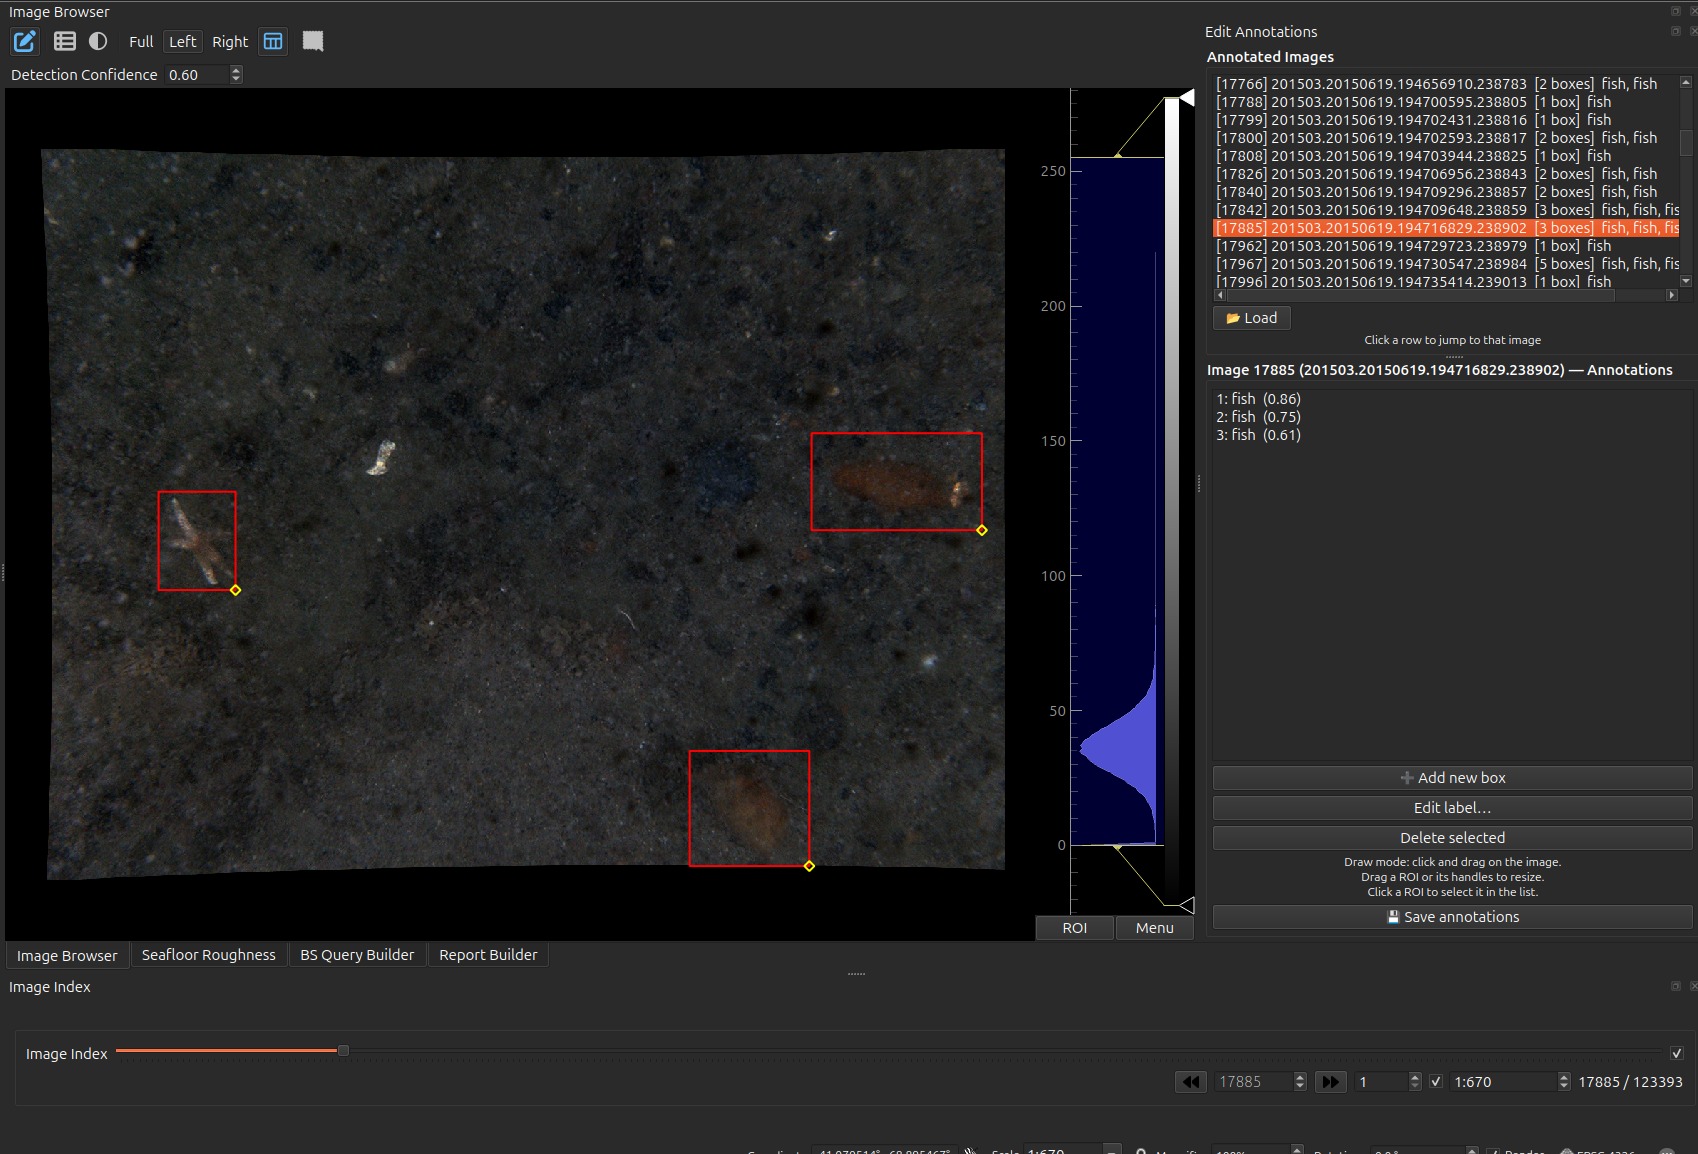Screen dimensions: 1698x1154
Task: Select yellow resize handle of starfish box
Action: (x=235, y=590)
